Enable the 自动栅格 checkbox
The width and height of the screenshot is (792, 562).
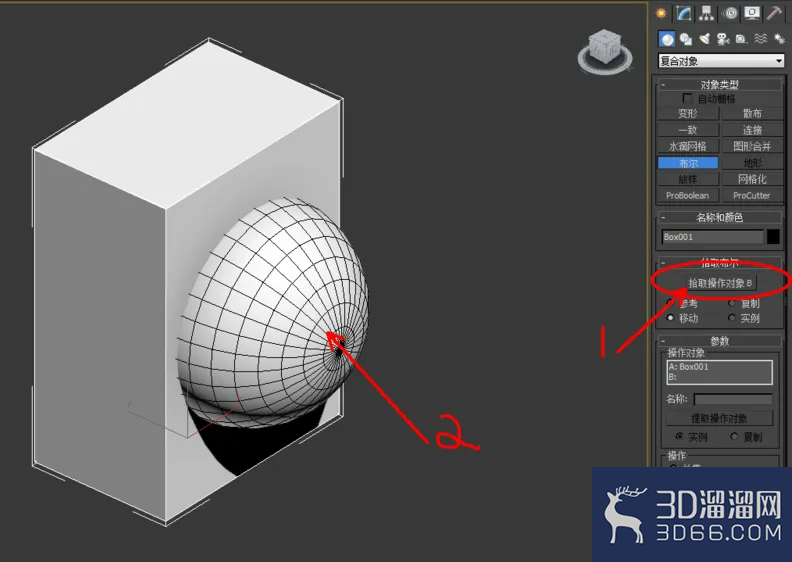click(687, 98)
